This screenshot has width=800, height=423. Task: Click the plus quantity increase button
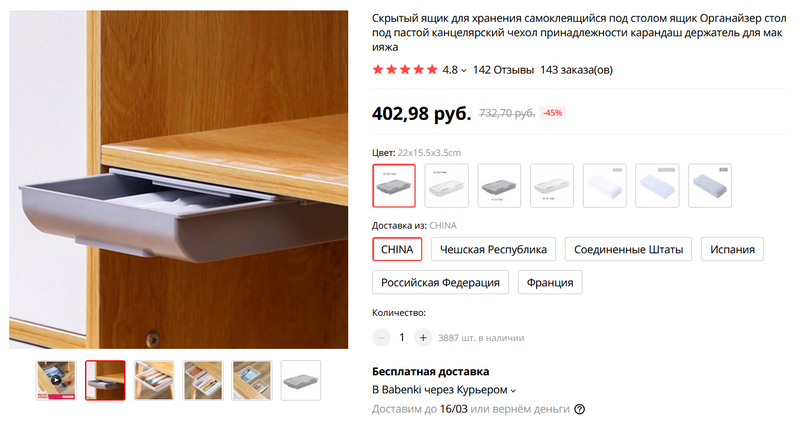(423, 337)
